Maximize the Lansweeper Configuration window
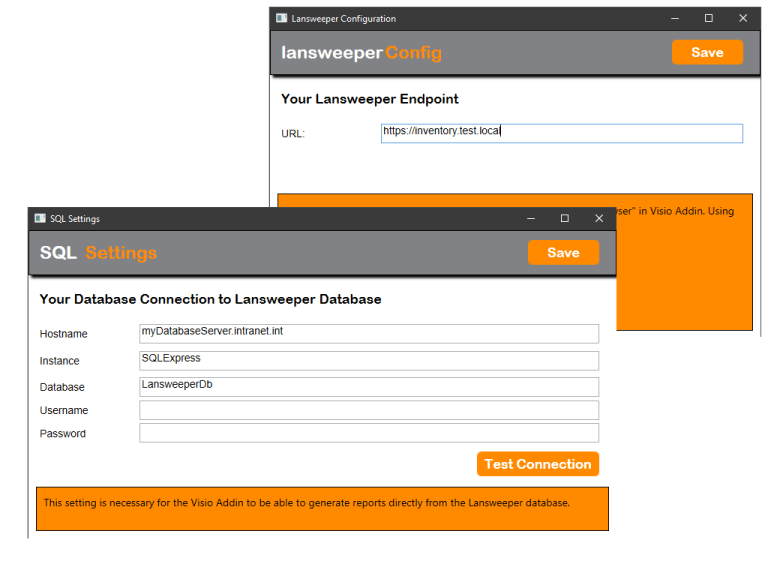 coord(709,18)
